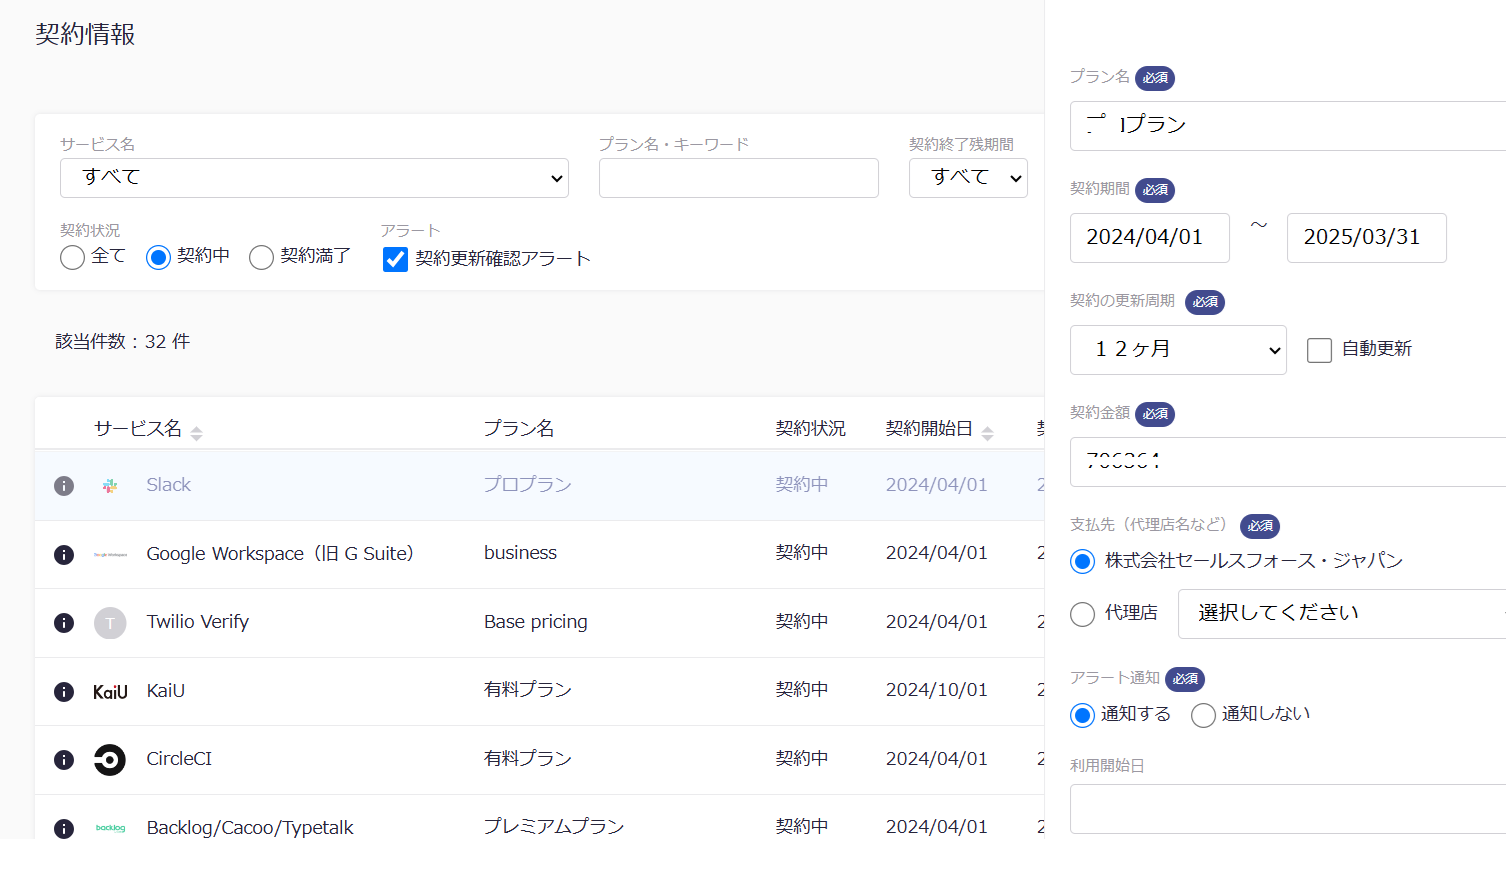Open the サービス名 filter dropdown
This screenshot has height=890, width=1506.
click(x=314, y=177)
